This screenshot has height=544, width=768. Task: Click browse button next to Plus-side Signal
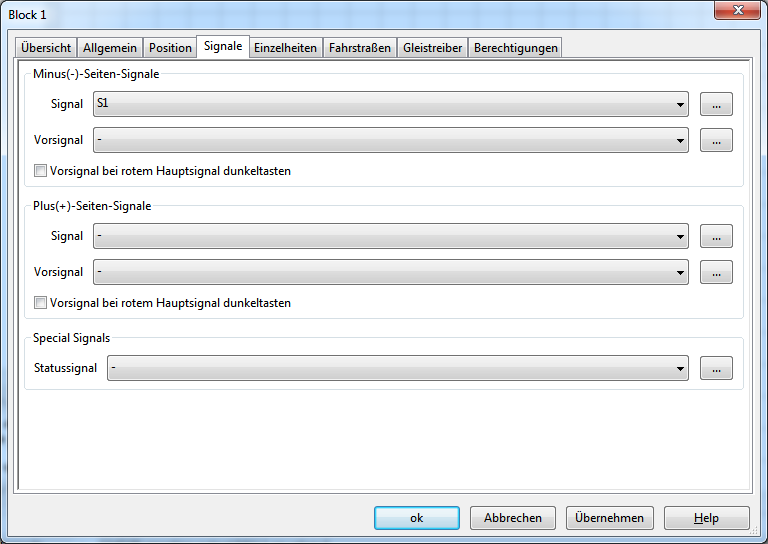click(716, 236)
